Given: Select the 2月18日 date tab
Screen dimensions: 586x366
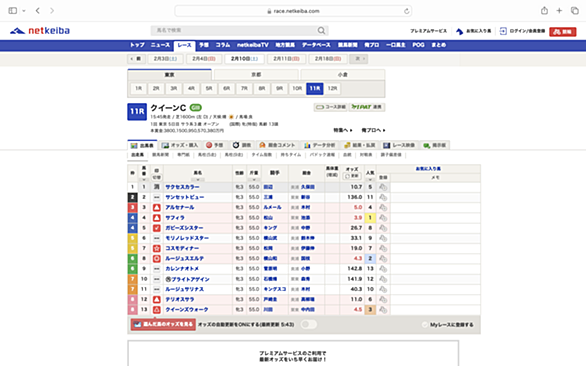Looking at the screenshot, I should click(x=328, y=59).
